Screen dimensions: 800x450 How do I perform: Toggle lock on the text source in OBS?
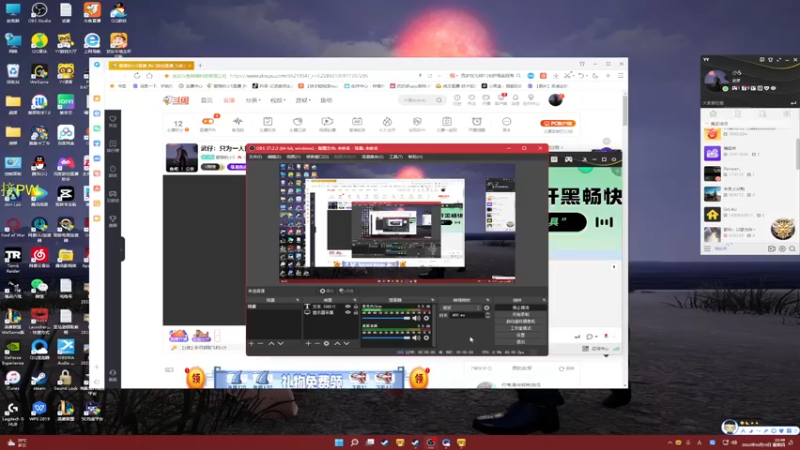coord(356,307)
